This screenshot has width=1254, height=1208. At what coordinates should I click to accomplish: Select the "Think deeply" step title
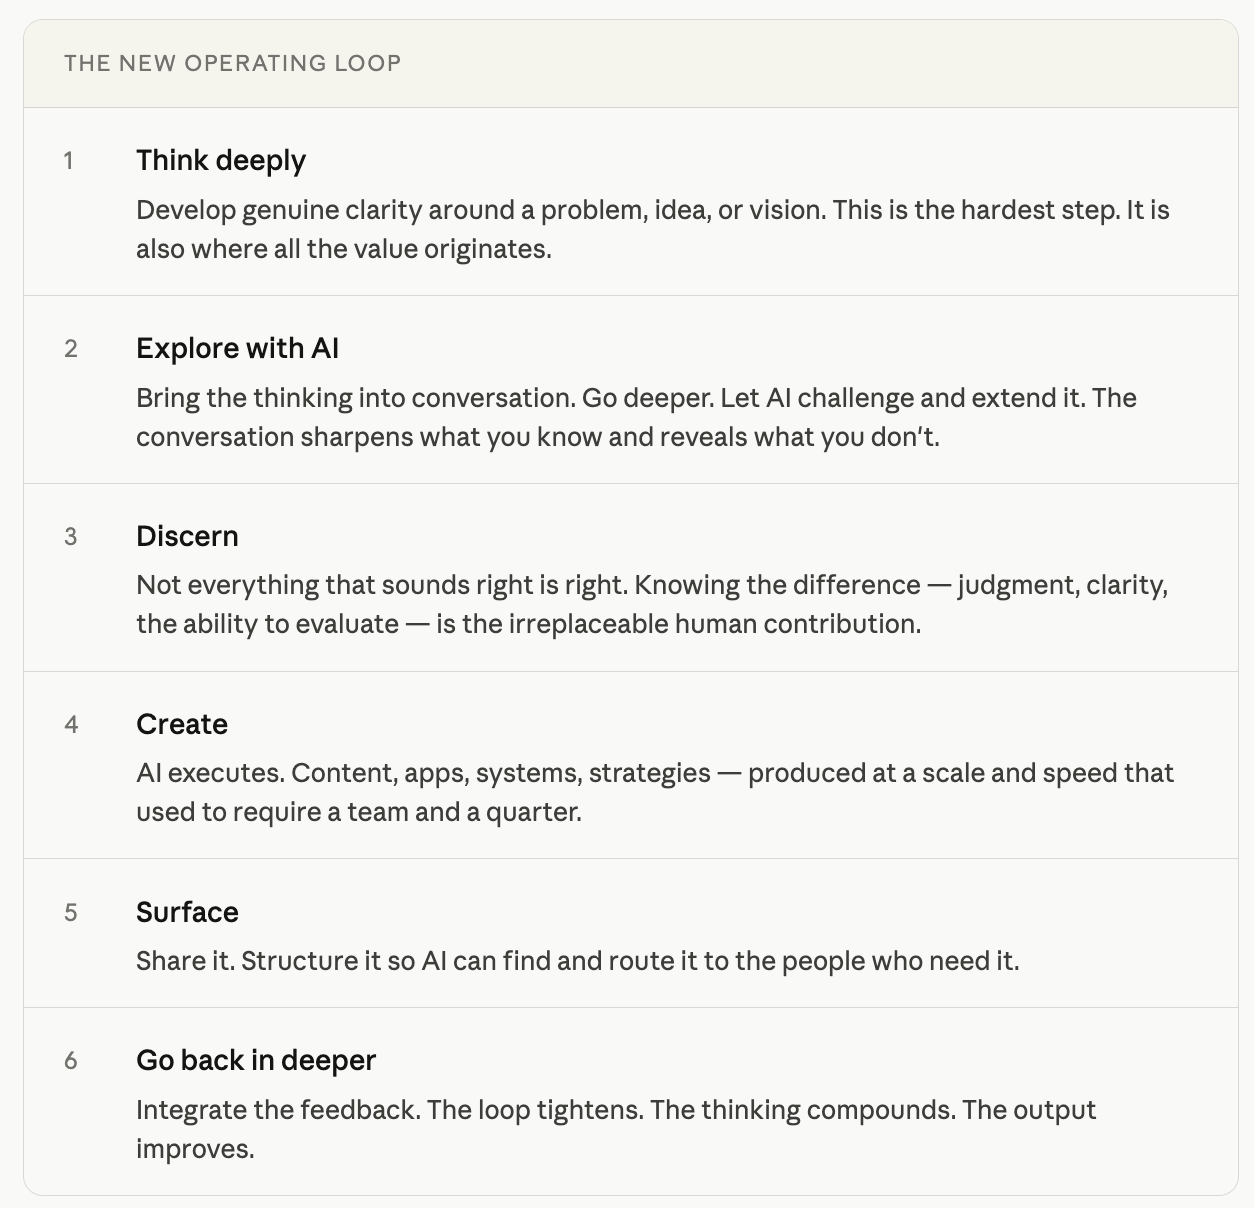(x=221, y=160)
